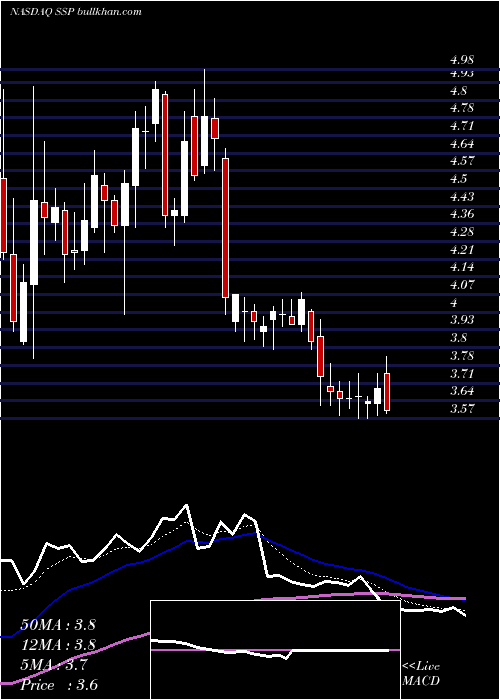The width and height of the screenshot is (500, 700).
Task: Select the Price : 3.6 legend text
Action: 59,685
